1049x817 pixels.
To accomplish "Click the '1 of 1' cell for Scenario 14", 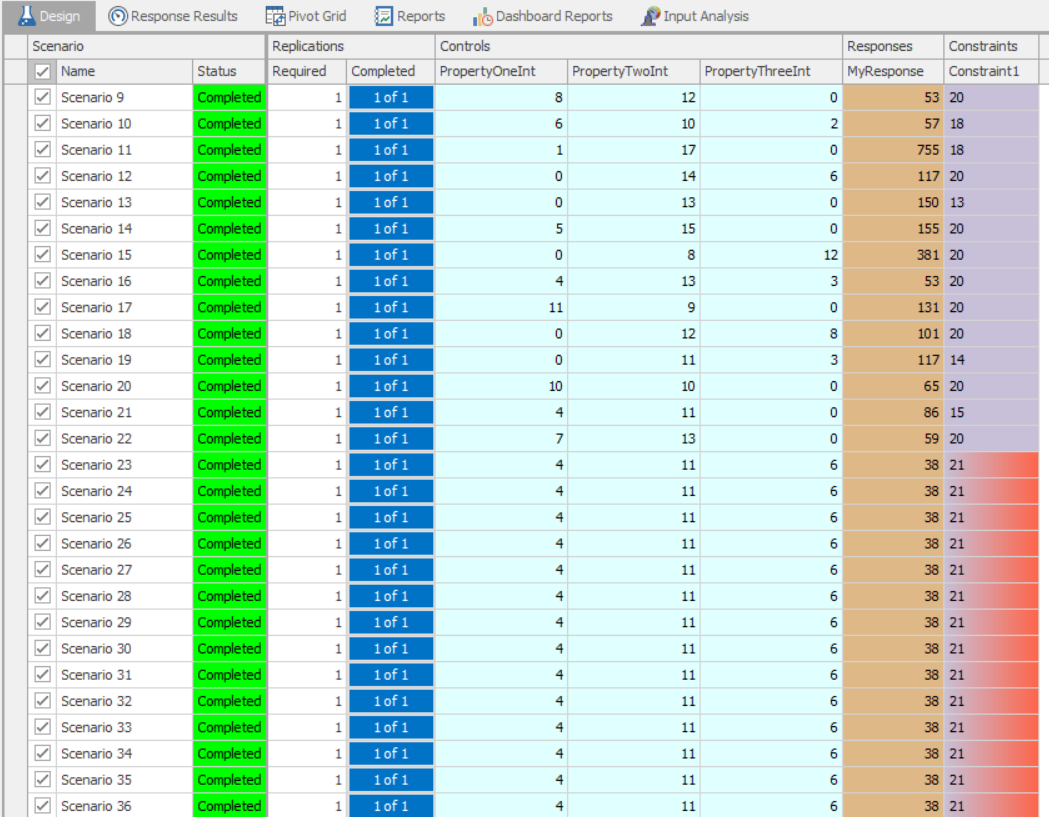I will [x=391, y=229].
